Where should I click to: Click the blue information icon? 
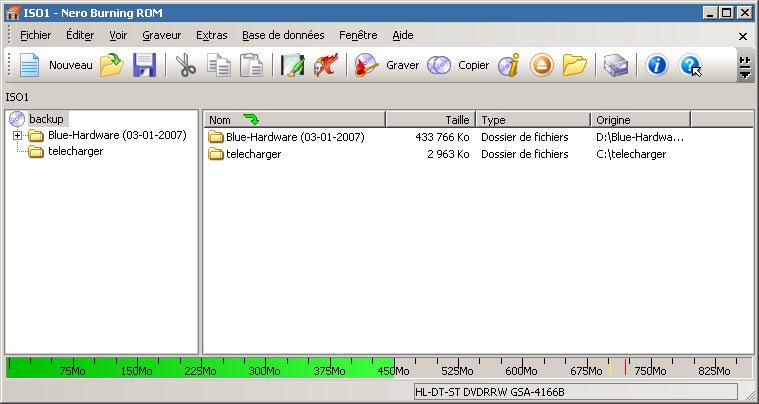657,65
